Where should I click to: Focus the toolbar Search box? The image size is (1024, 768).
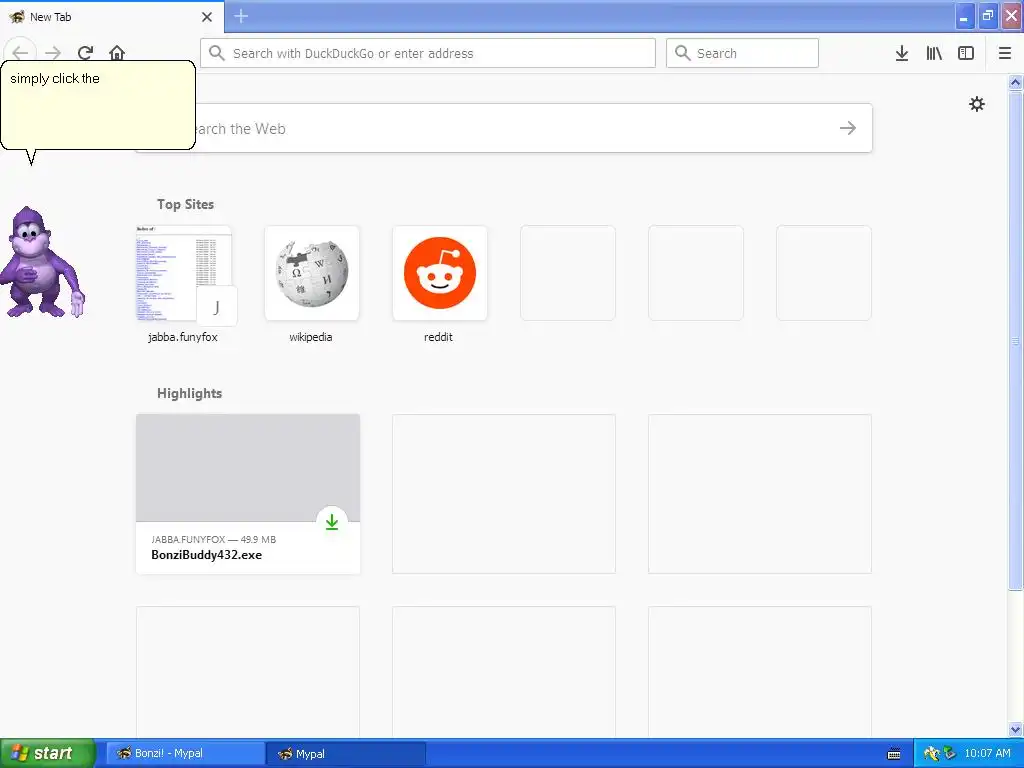[742, 53]
